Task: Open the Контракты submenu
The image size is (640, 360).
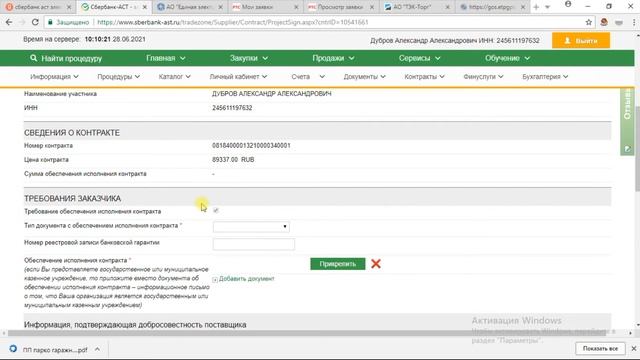Action: click(424, 77)
